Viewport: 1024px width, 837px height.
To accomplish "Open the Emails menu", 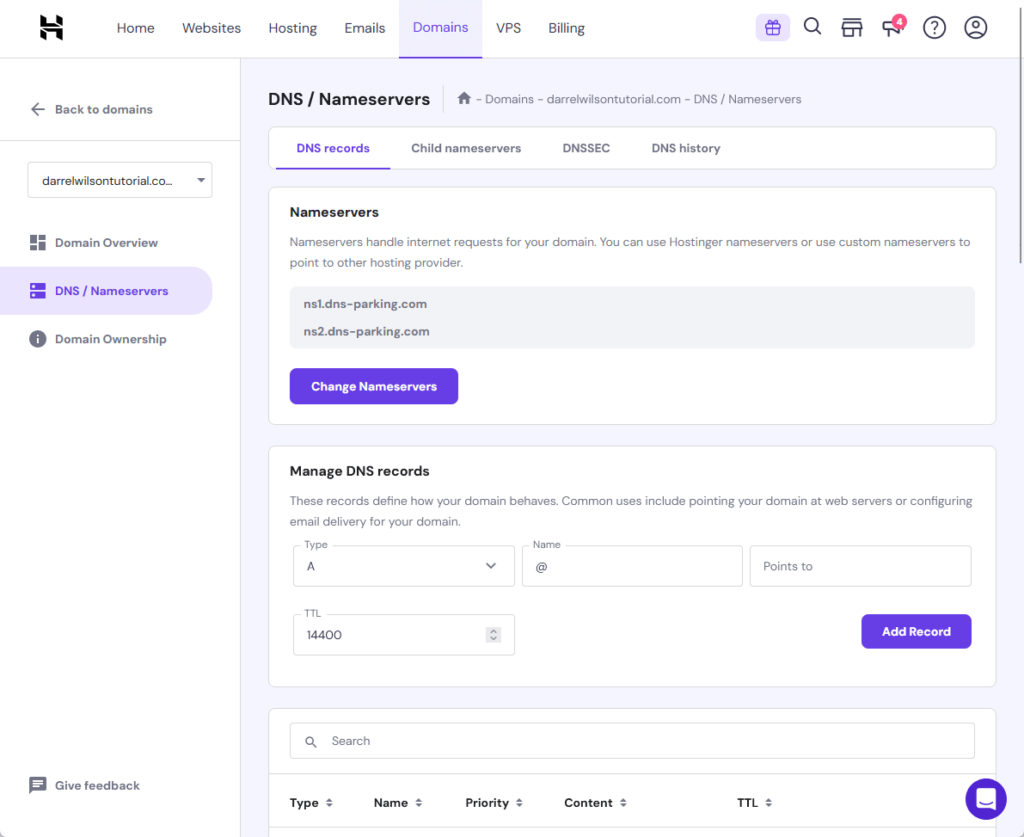I will pos(364,28).
